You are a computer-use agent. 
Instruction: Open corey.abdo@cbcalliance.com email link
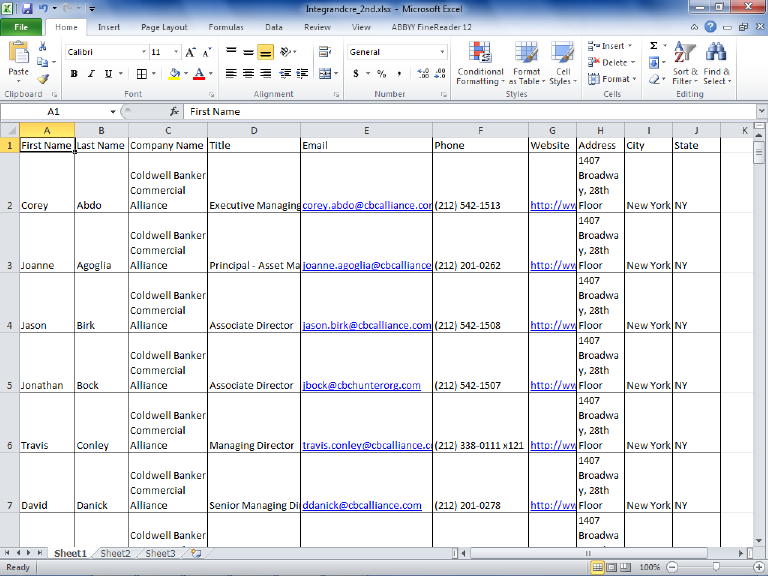click(x=367, y=206)
